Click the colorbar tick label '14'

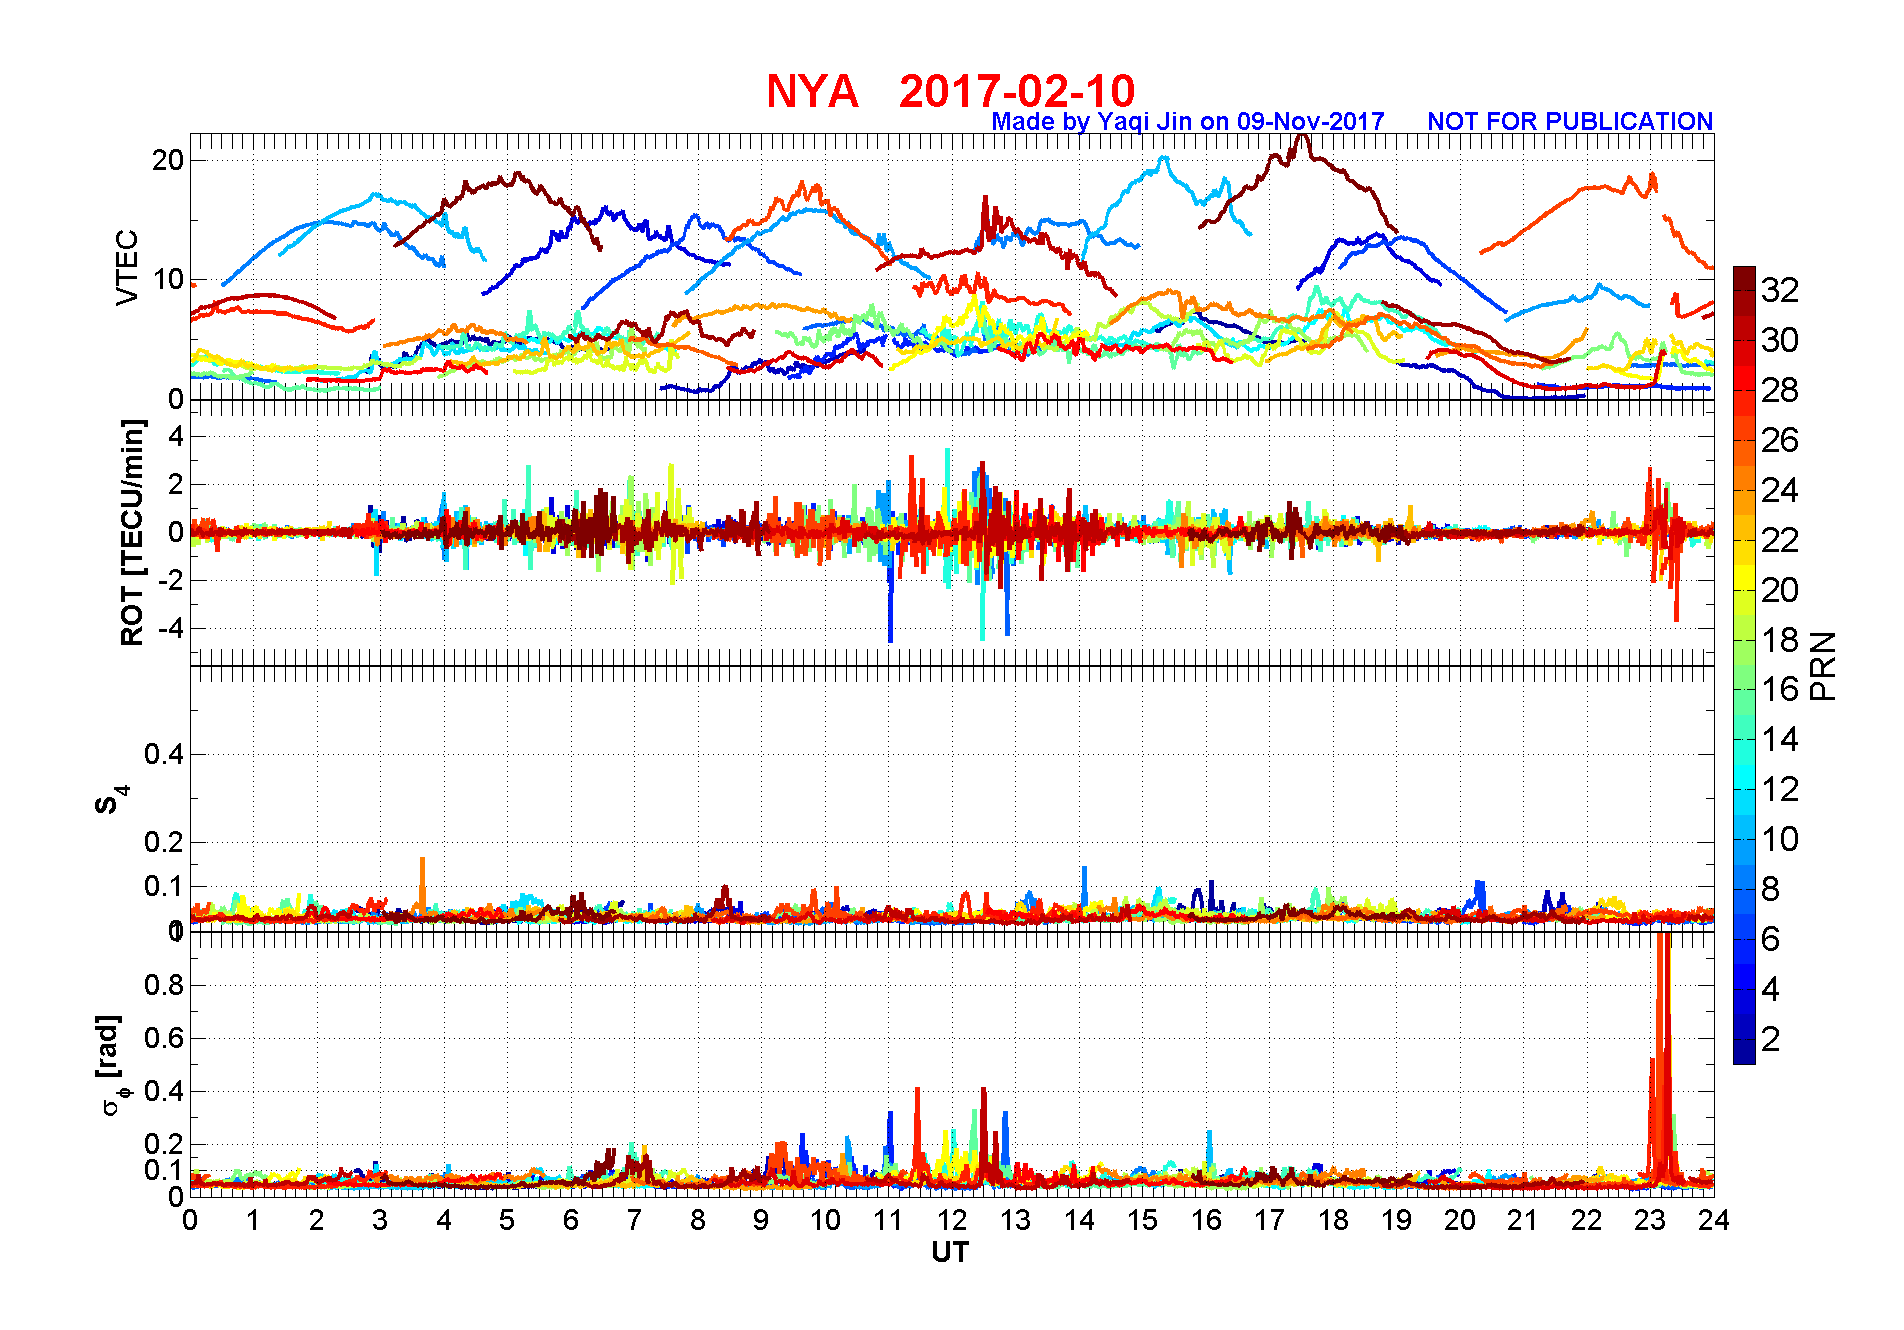pyautogui.click(x=1780, y=739)
